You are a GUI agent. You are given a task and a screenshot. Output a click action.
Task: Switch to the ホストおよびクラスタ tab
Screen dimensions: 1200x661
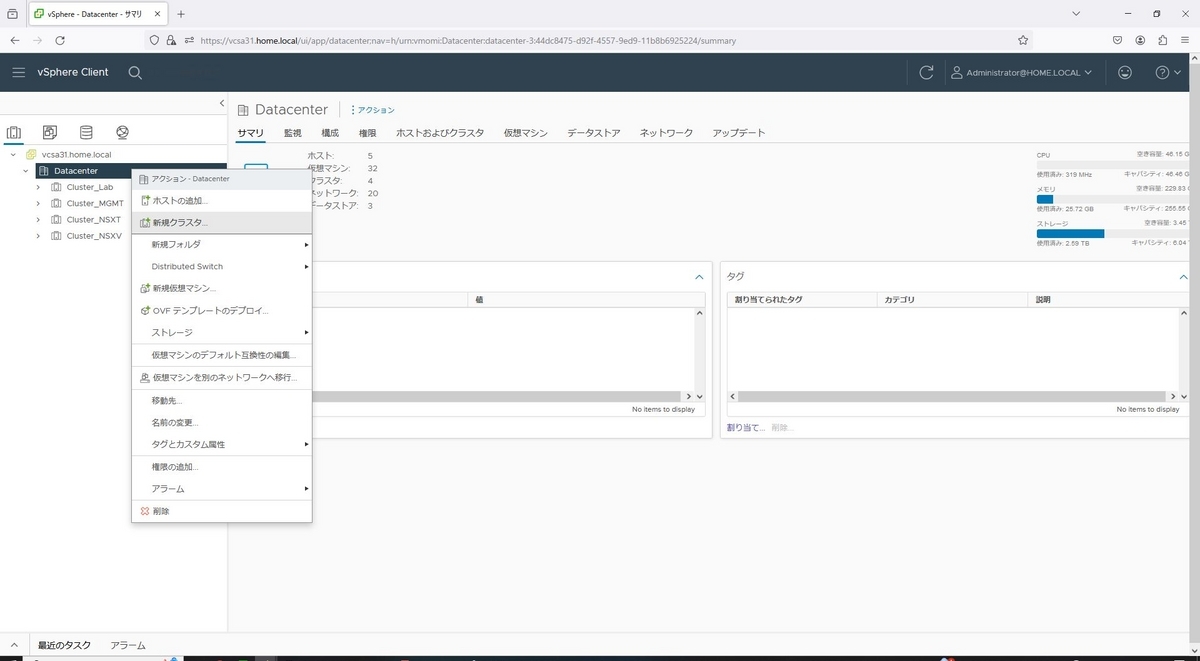440,133
